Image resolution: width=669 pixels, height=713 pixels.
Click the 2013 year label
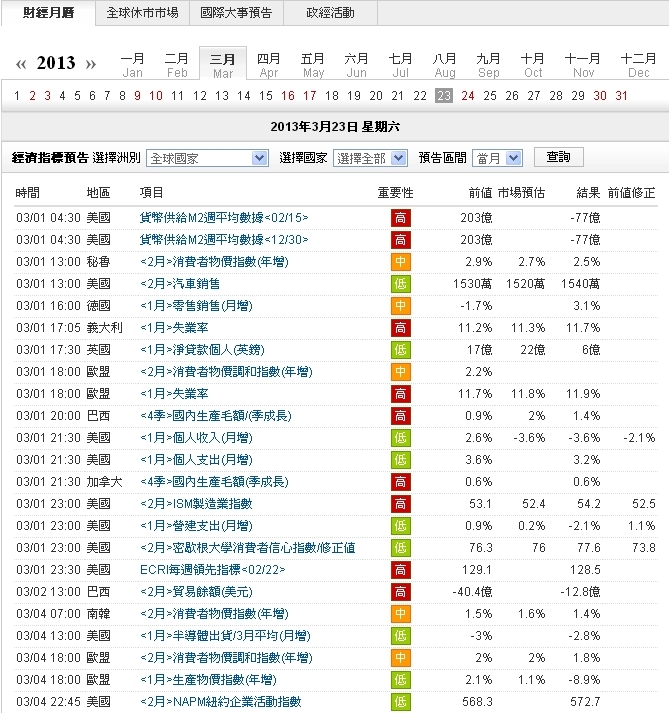(56, 63)
